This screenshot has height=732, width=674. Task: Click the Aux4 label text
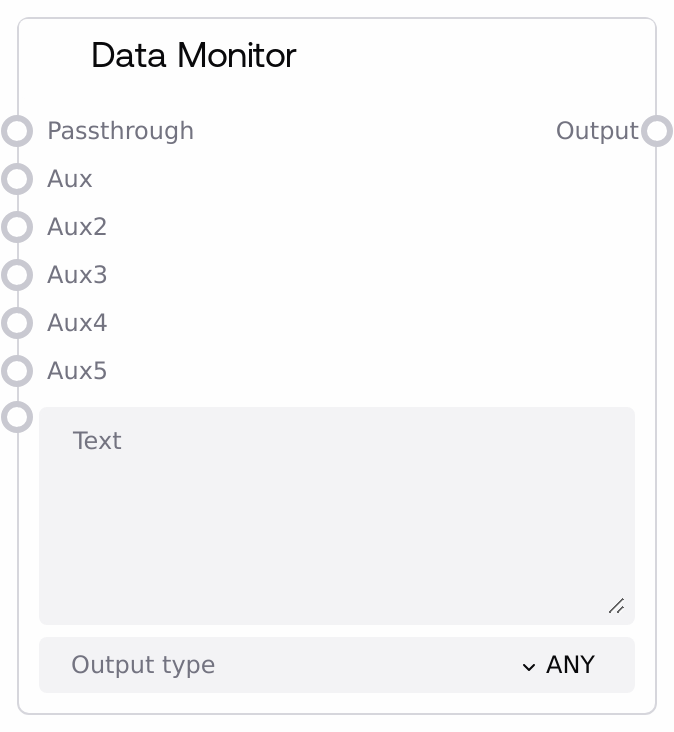click(x=77, y=323)
